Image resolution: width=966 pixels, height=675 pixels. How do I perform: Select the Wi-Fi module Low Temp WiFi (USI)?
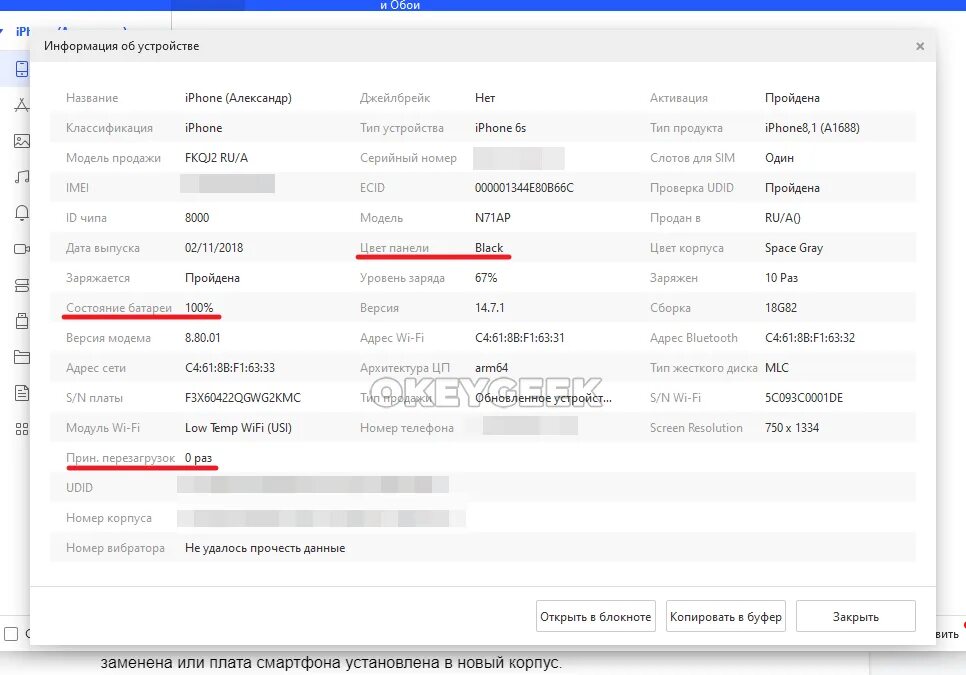[x=238, y=428]
